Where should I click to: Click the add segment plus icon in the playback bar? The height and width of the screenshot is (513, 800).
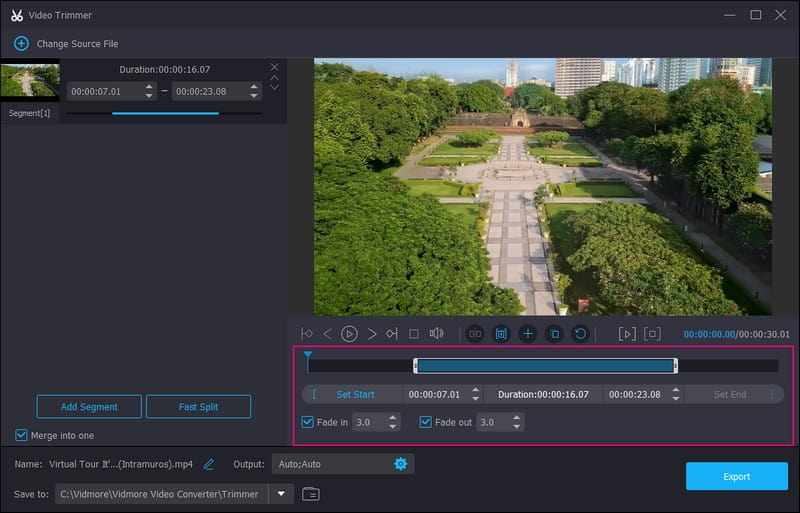point(528,334)
